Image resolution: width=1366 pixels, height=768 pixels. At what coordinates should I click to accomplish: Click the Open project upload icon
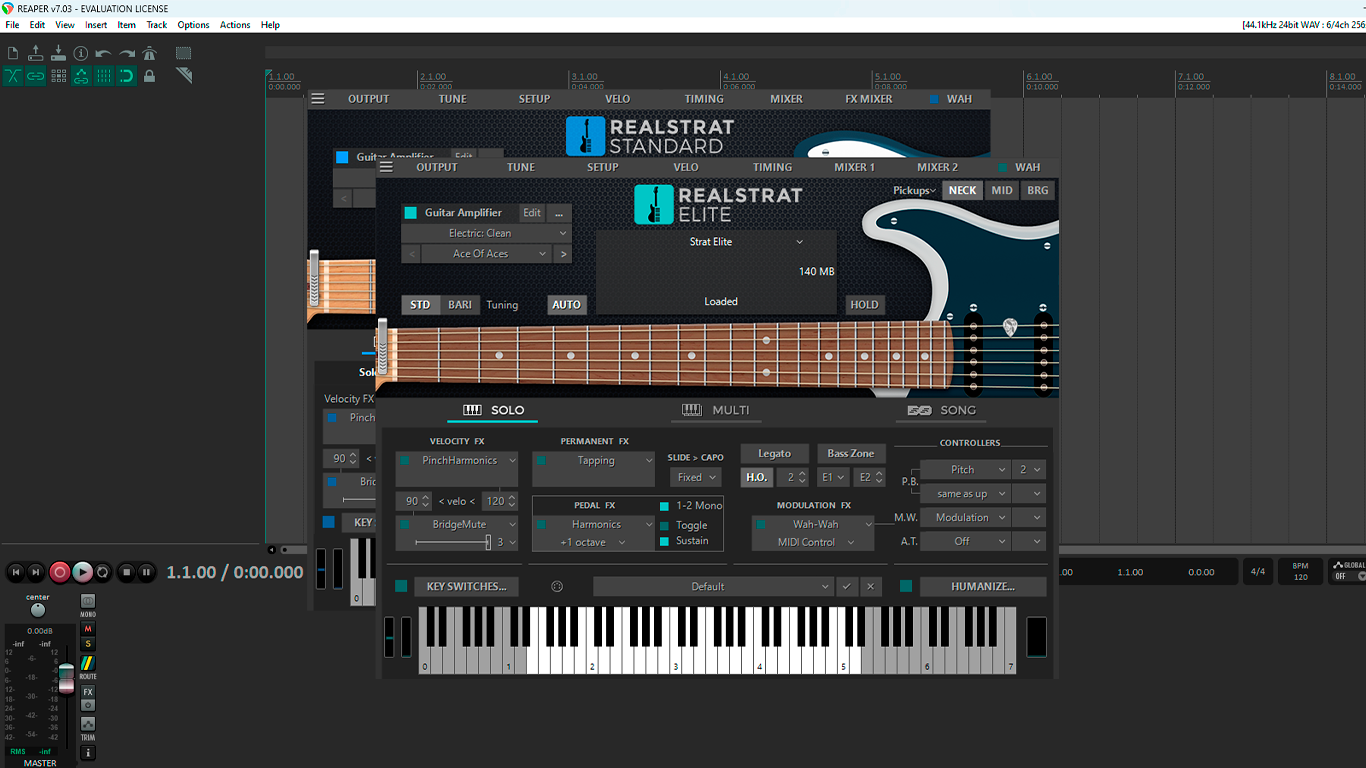pyautogui.click(x=36, y=53)
